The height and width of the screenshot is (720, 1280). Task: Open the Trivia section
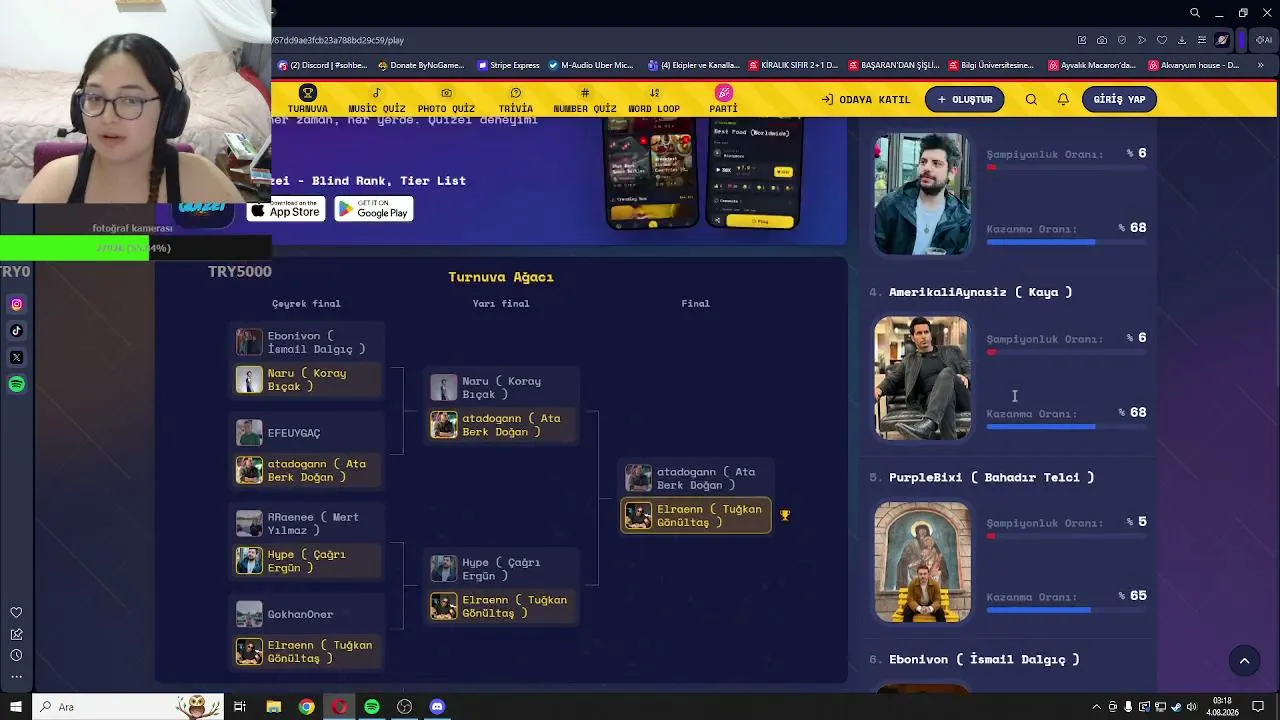pyautogui.click(x=516, y=99)
